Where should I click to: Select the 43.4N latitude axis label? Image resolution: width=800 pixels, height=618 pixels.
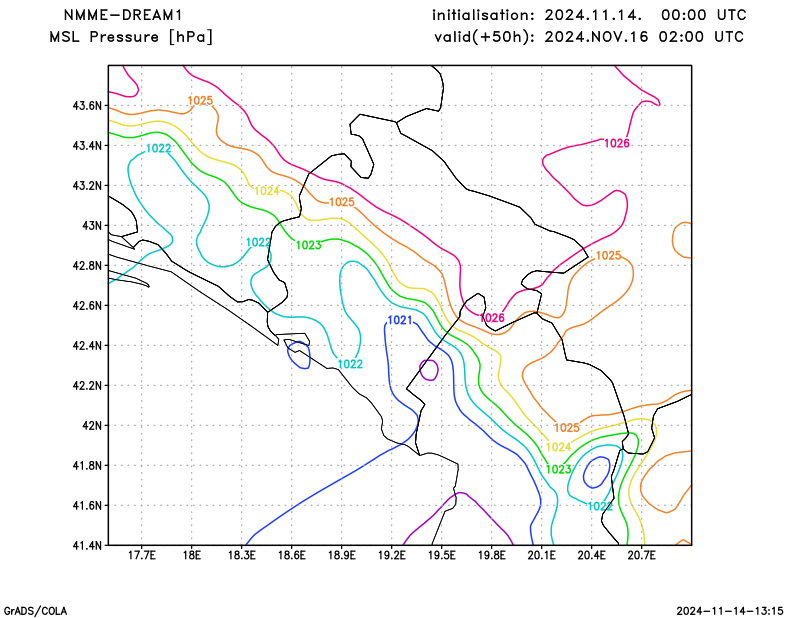(87, 145)
